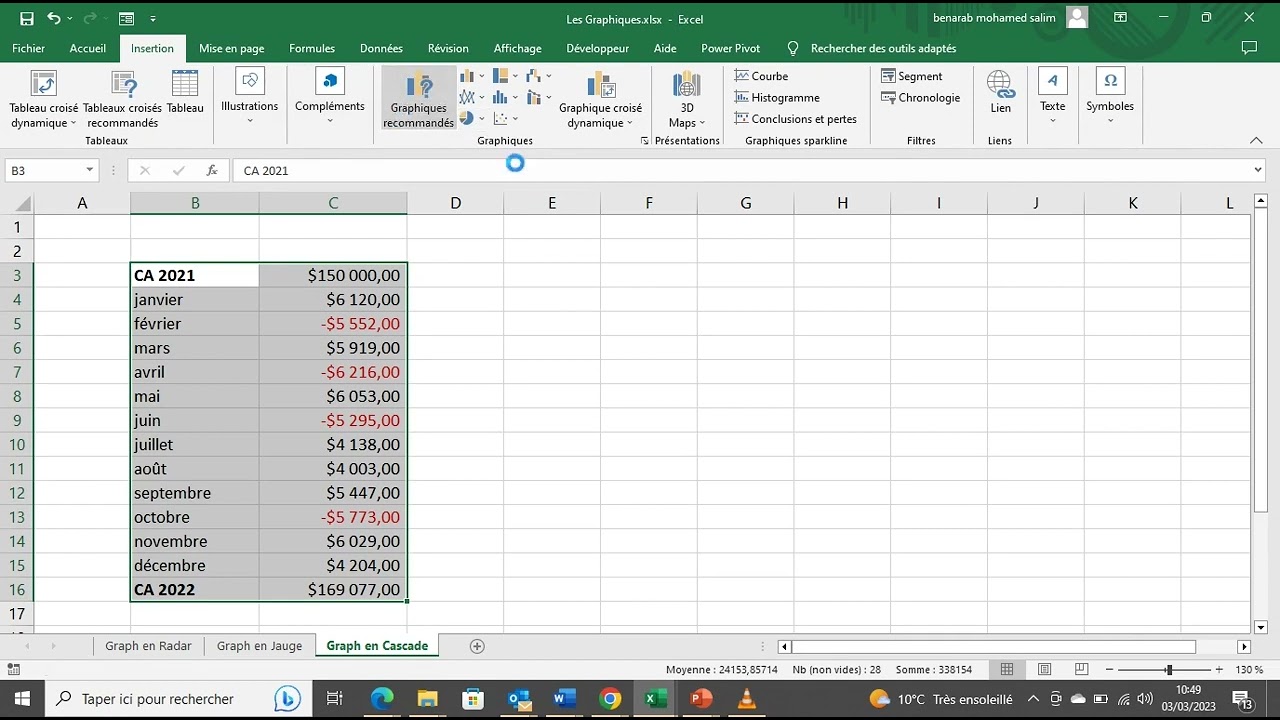1280x720 pixels.
Task: Open the Graph en Jauge sheet
Action: (259, 646)
